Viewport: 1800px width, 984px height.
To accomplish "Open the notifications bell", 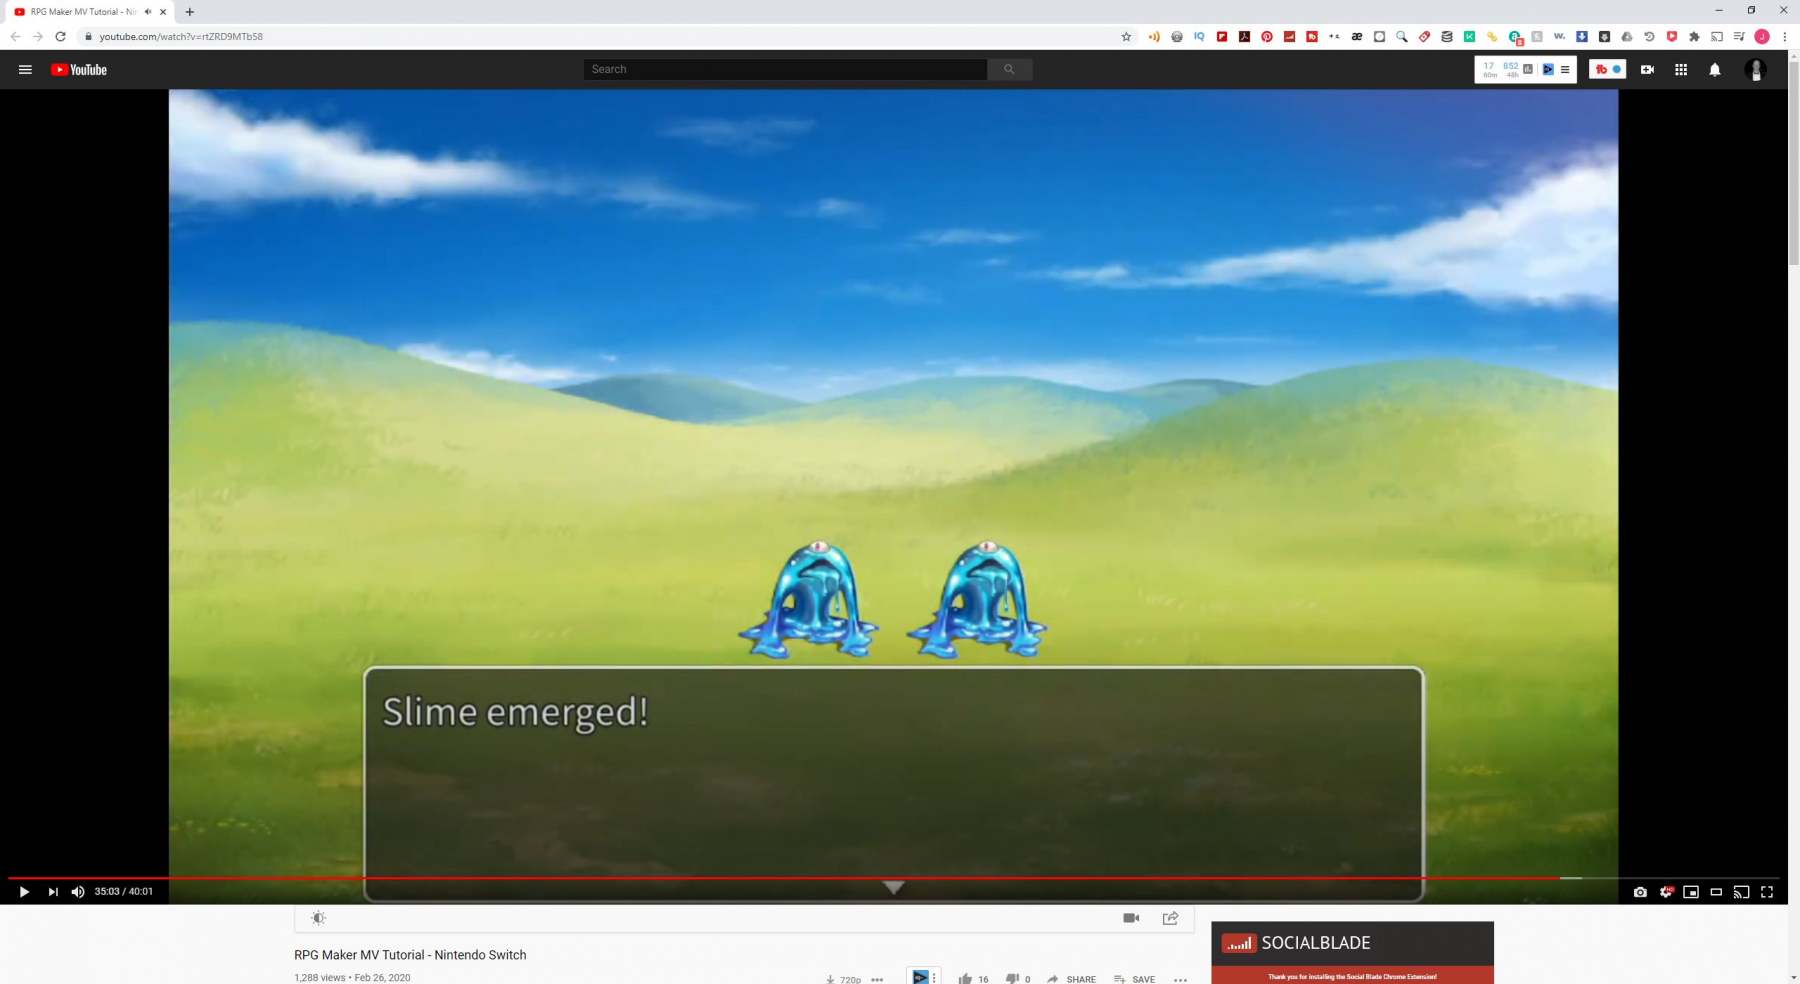I will click(1715, 69).
